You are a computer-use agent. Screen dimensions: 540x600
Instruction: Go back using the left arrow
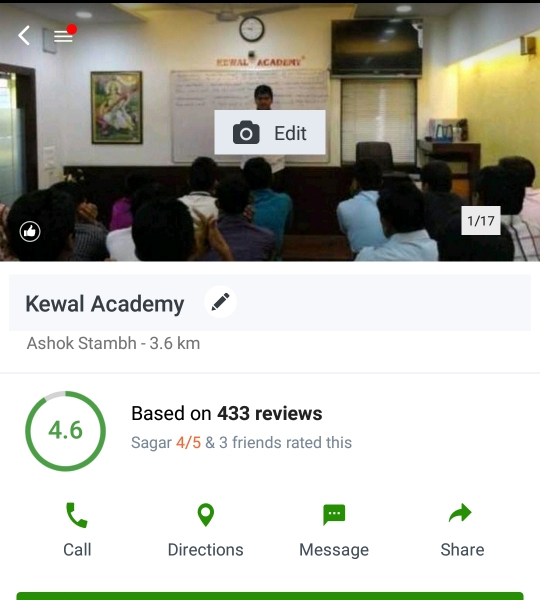coord(24,36)
